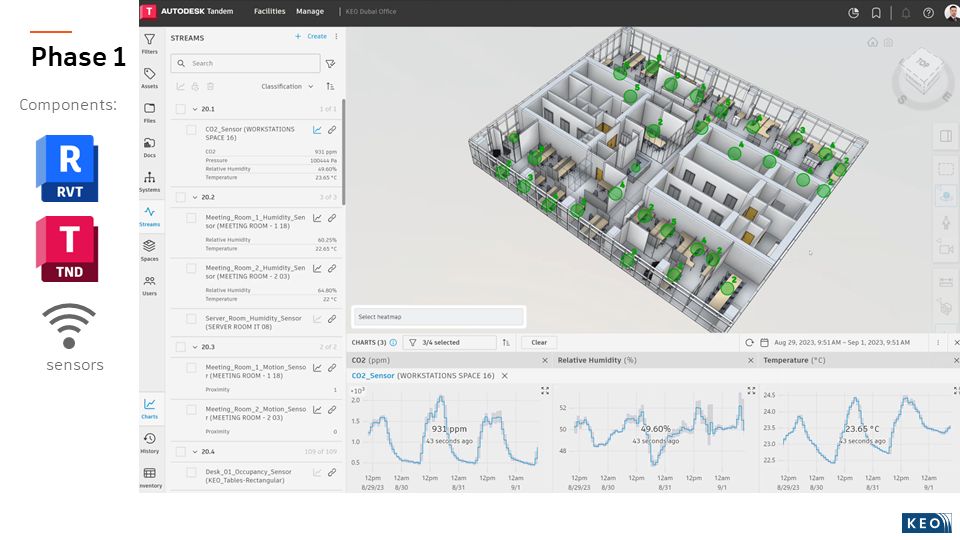This screenshot has width=960, height=540.
Task: Open the Inventory view
Action: point(149,477)
